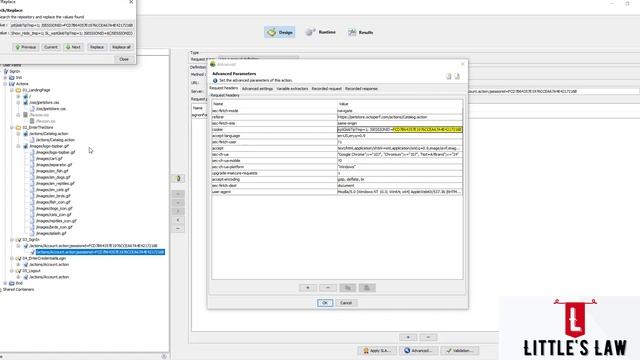Collapse the 01_LandingPage tree node
This screenshot has height=360, width=640.
[x=12, y=90]
